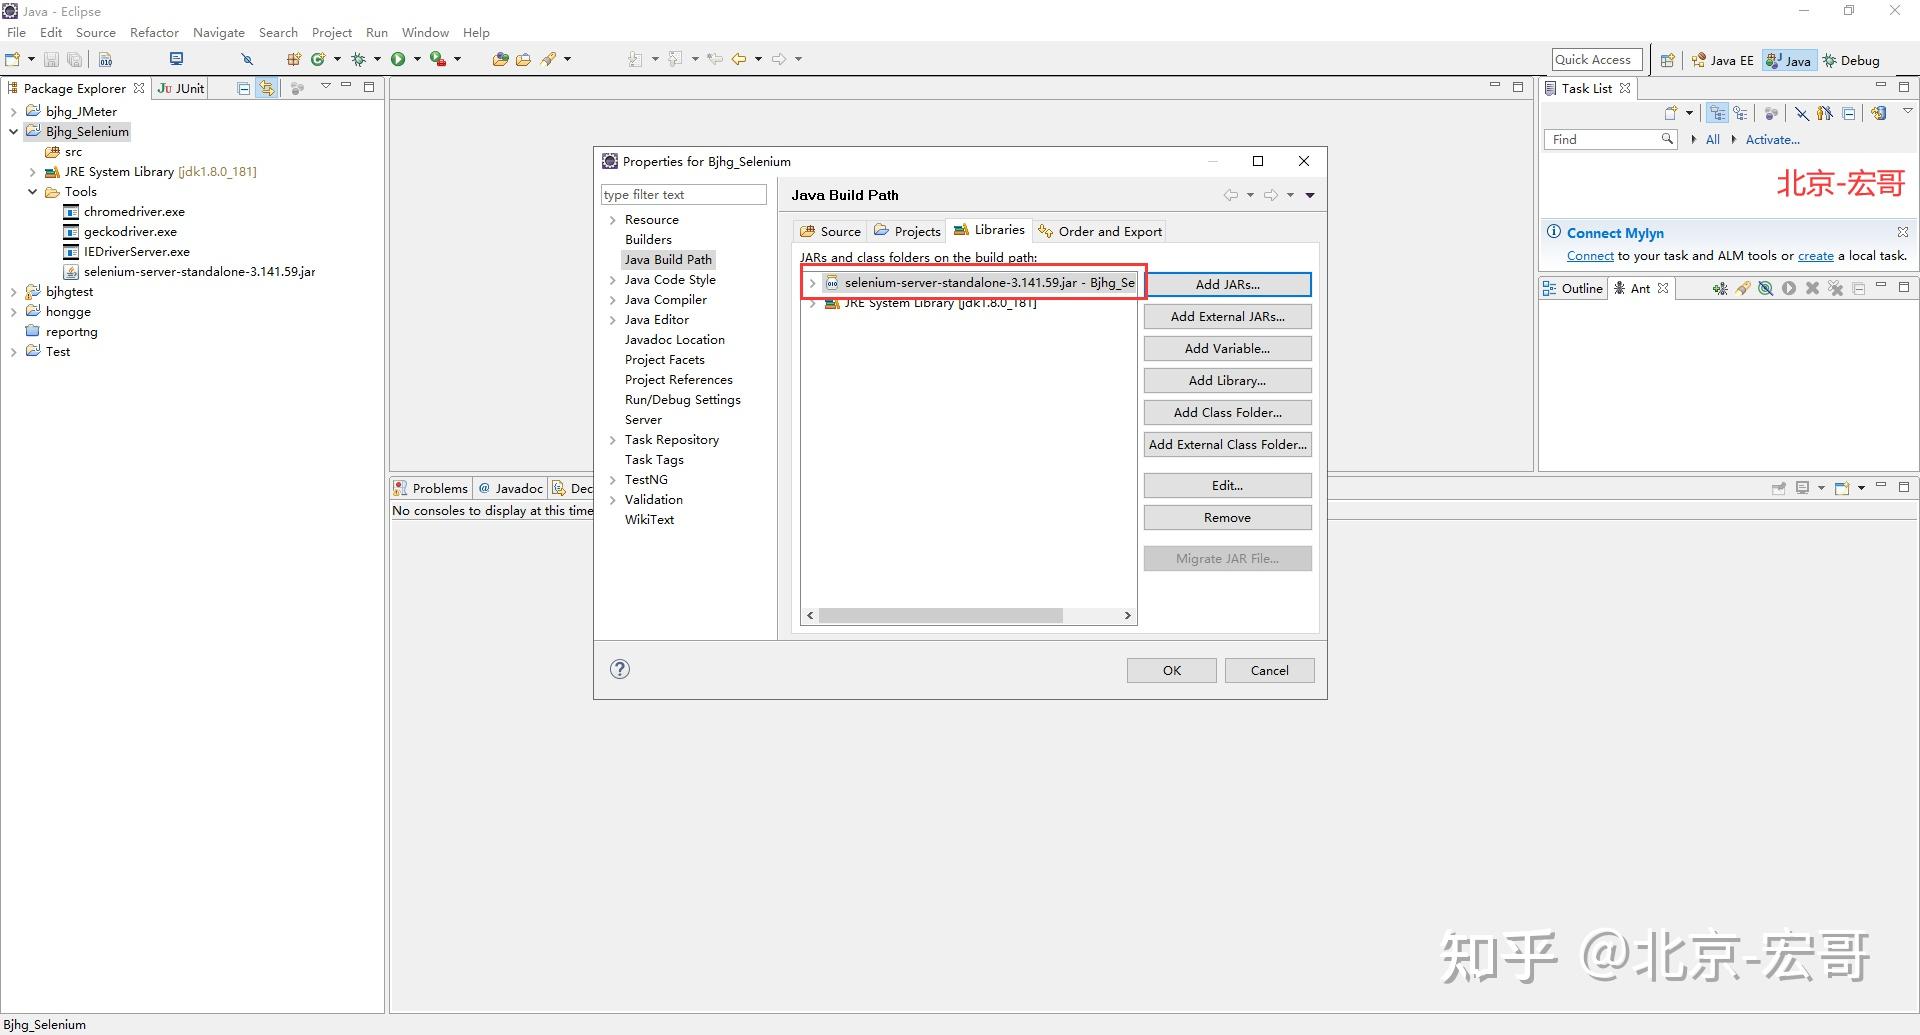Expand the selenium-server-standalone jar build path entry
This screenshot has height=1035, width=1920.
tap(812, 283)
